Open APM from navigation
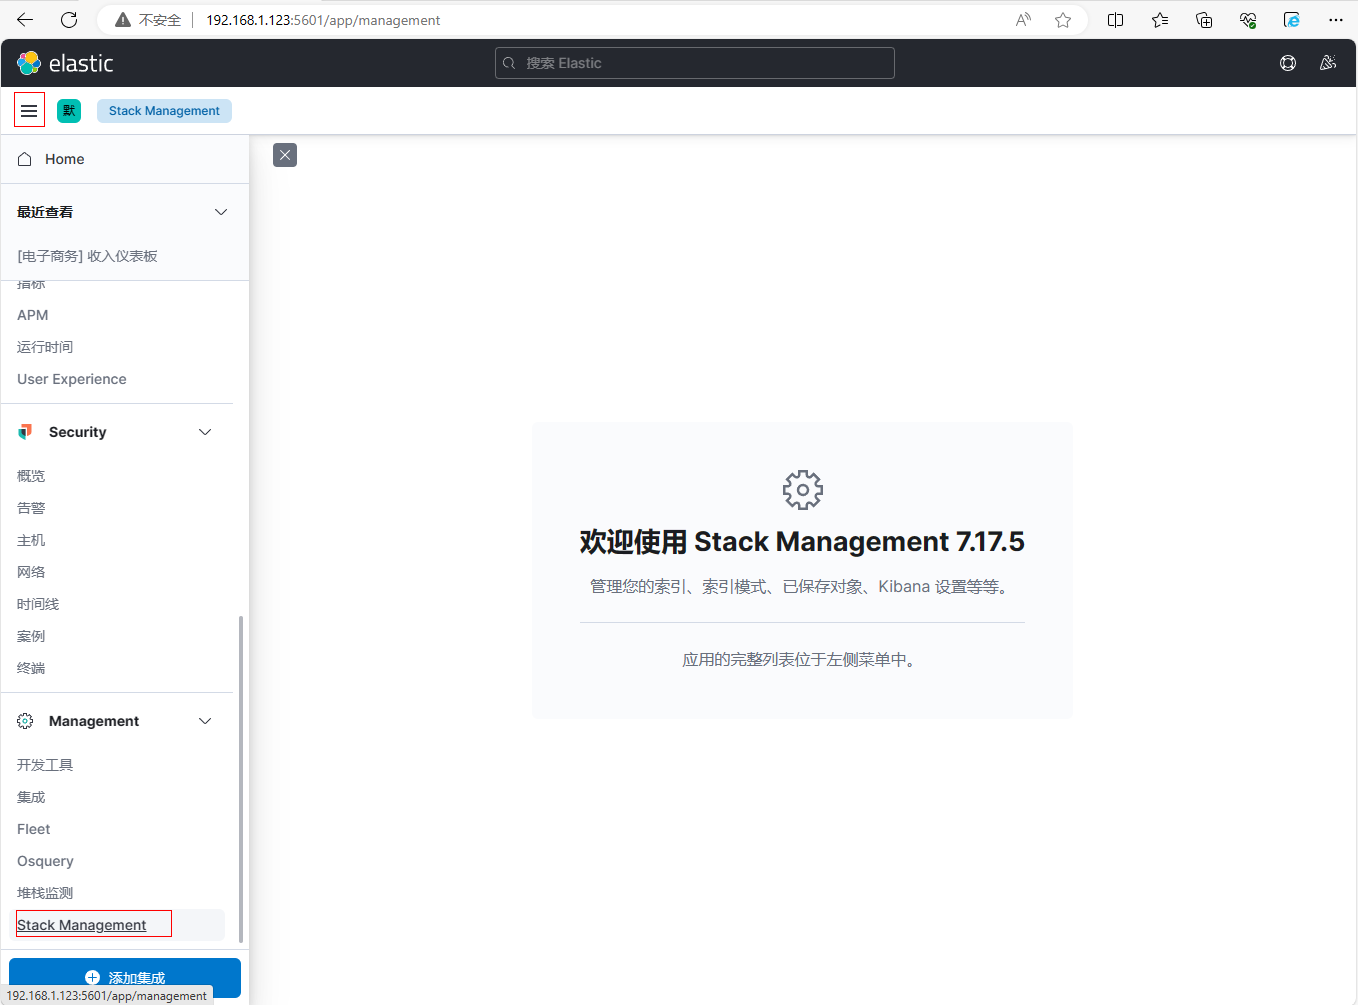This screenshot has height=1005, width=1358. 33,315
